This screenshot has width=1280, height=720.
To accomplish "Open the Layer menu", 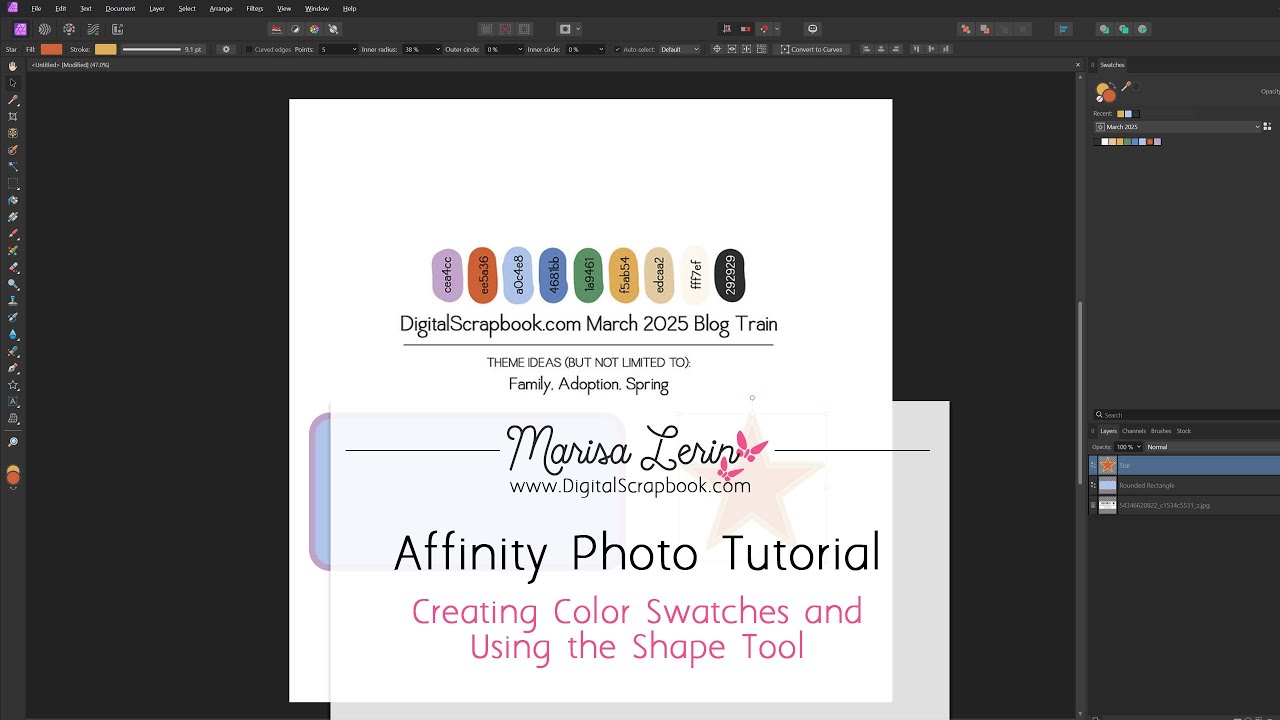I will (x=157, y=8).
